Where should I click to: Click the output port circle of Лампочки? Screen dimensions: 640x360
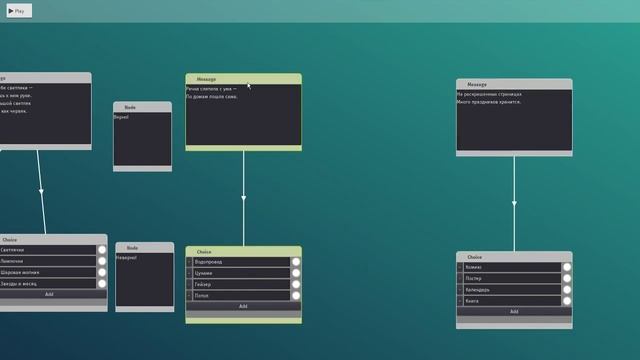click(102, 261)
